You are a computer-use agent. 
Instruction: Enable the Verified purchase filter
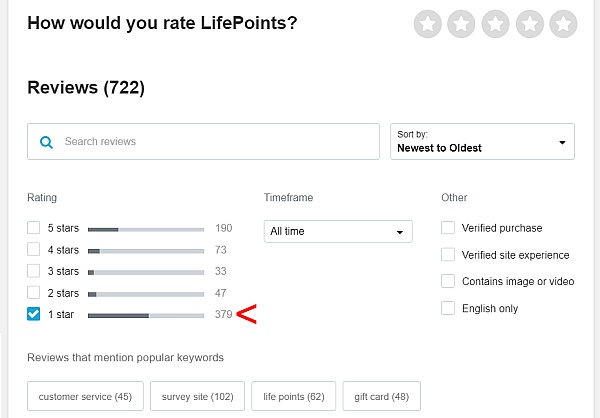coord(448,227)
